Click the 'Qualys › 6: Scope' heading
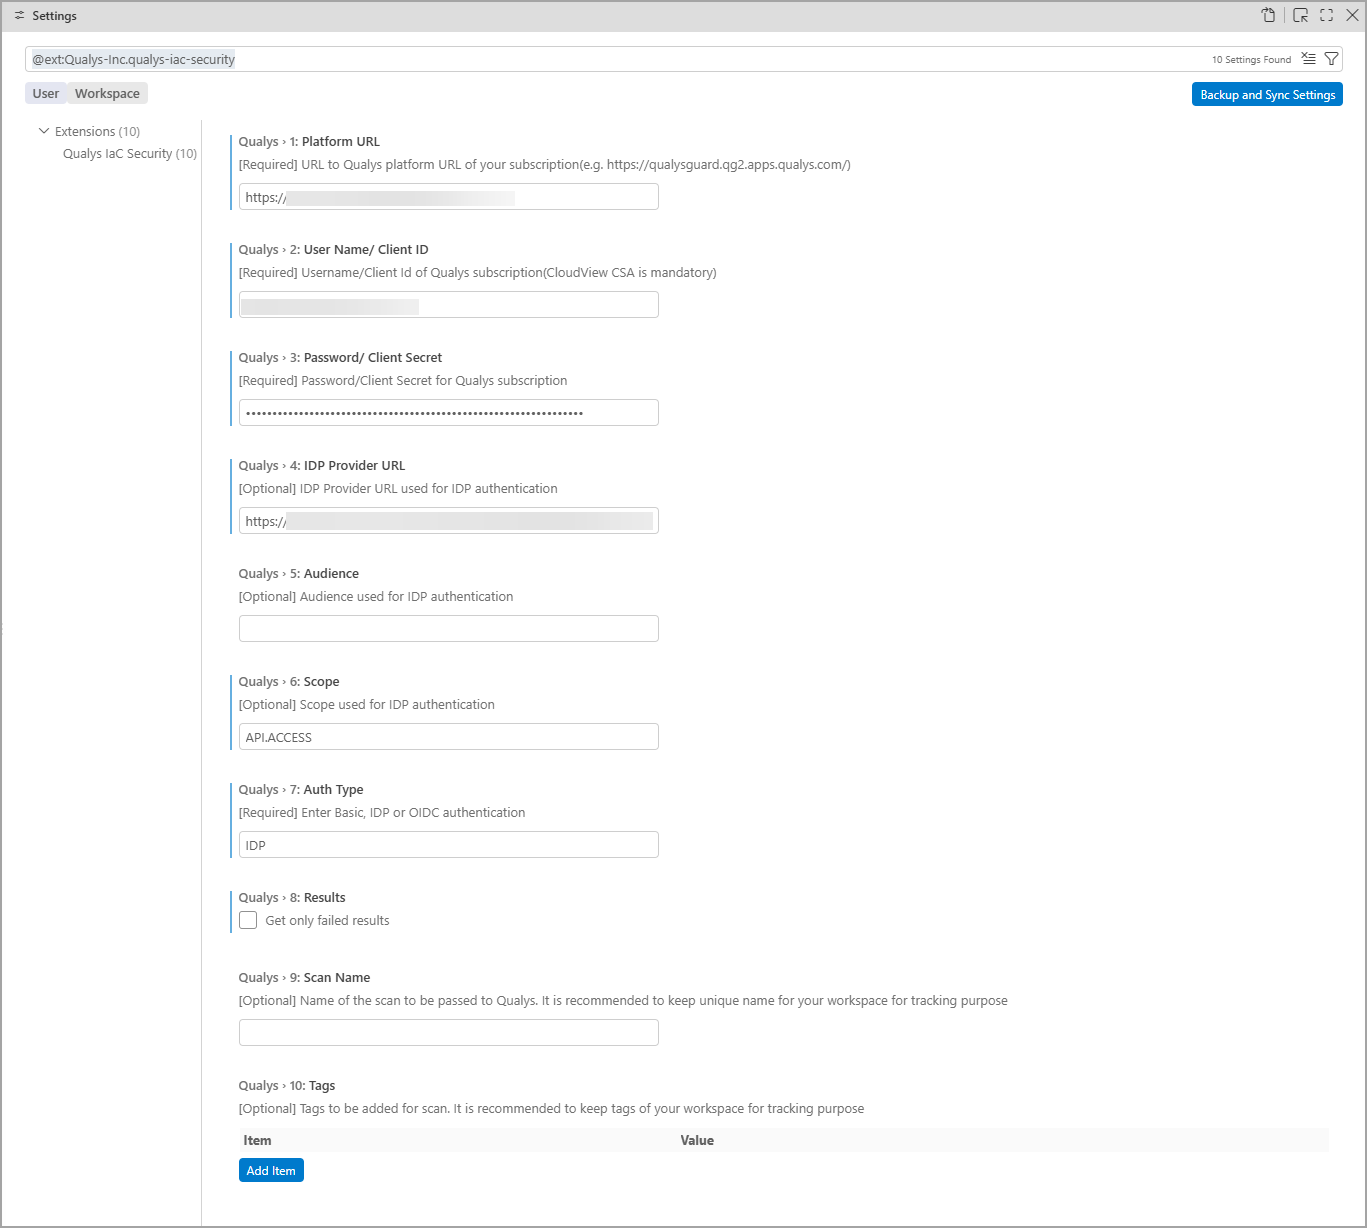 (289, 681)
